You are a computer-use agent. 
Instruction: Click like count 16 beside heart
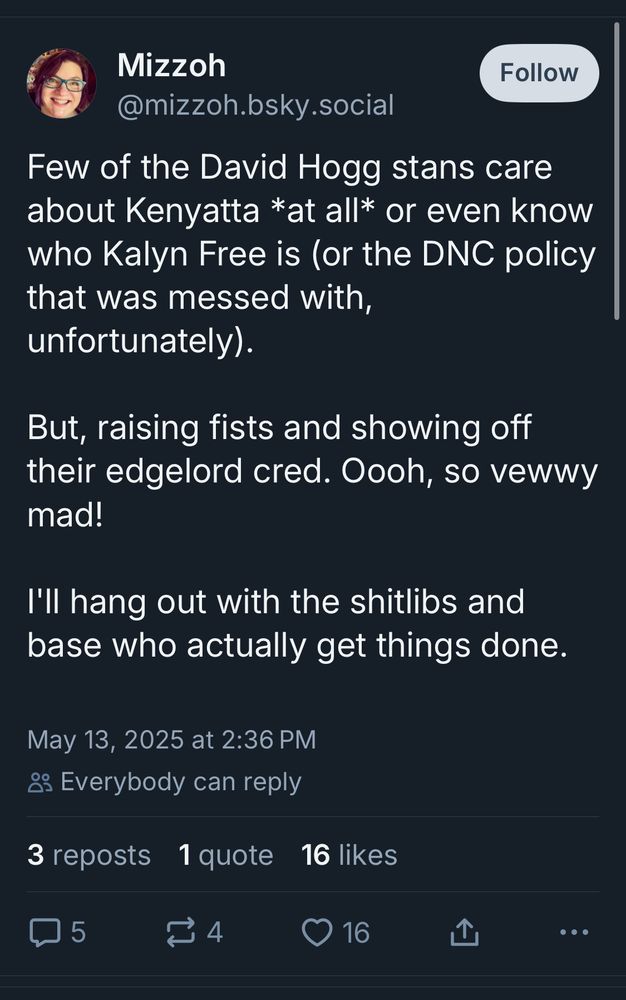point(356,932)
